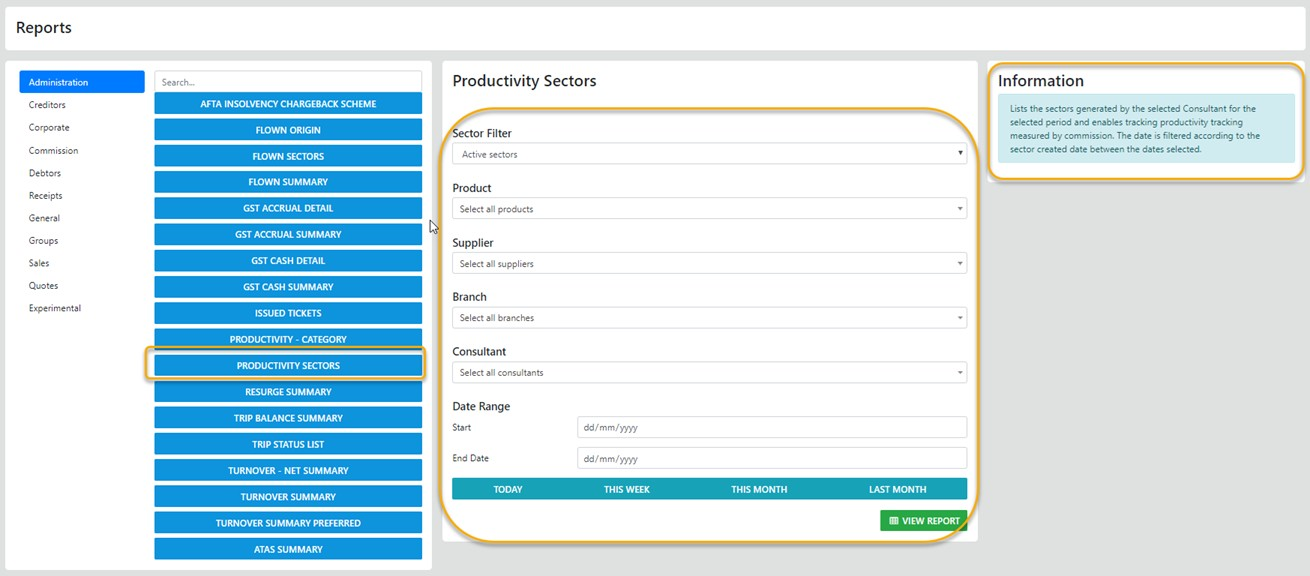The image size is (1310, 576).
Task: Click the Start date input field
Action: 771,427
